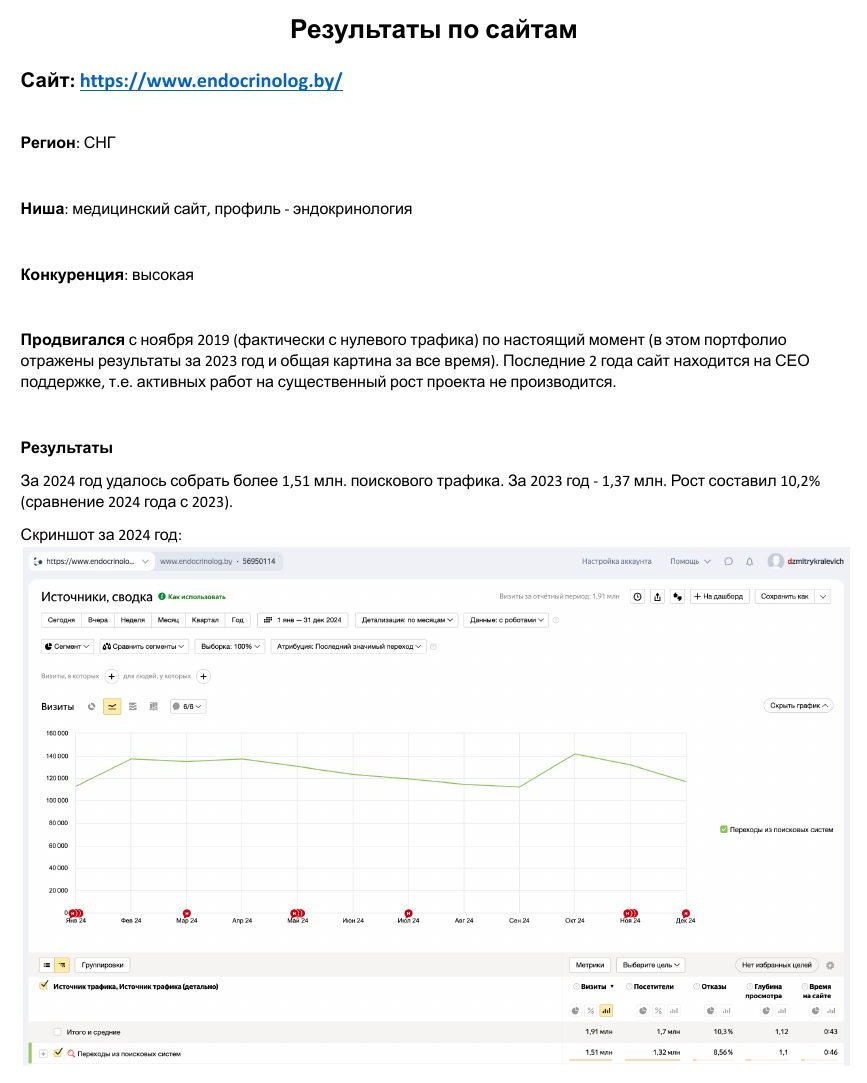Click pie icon under Визиты column
The width and height of the screenshot is (867, 1083).
coord(575,1010)
